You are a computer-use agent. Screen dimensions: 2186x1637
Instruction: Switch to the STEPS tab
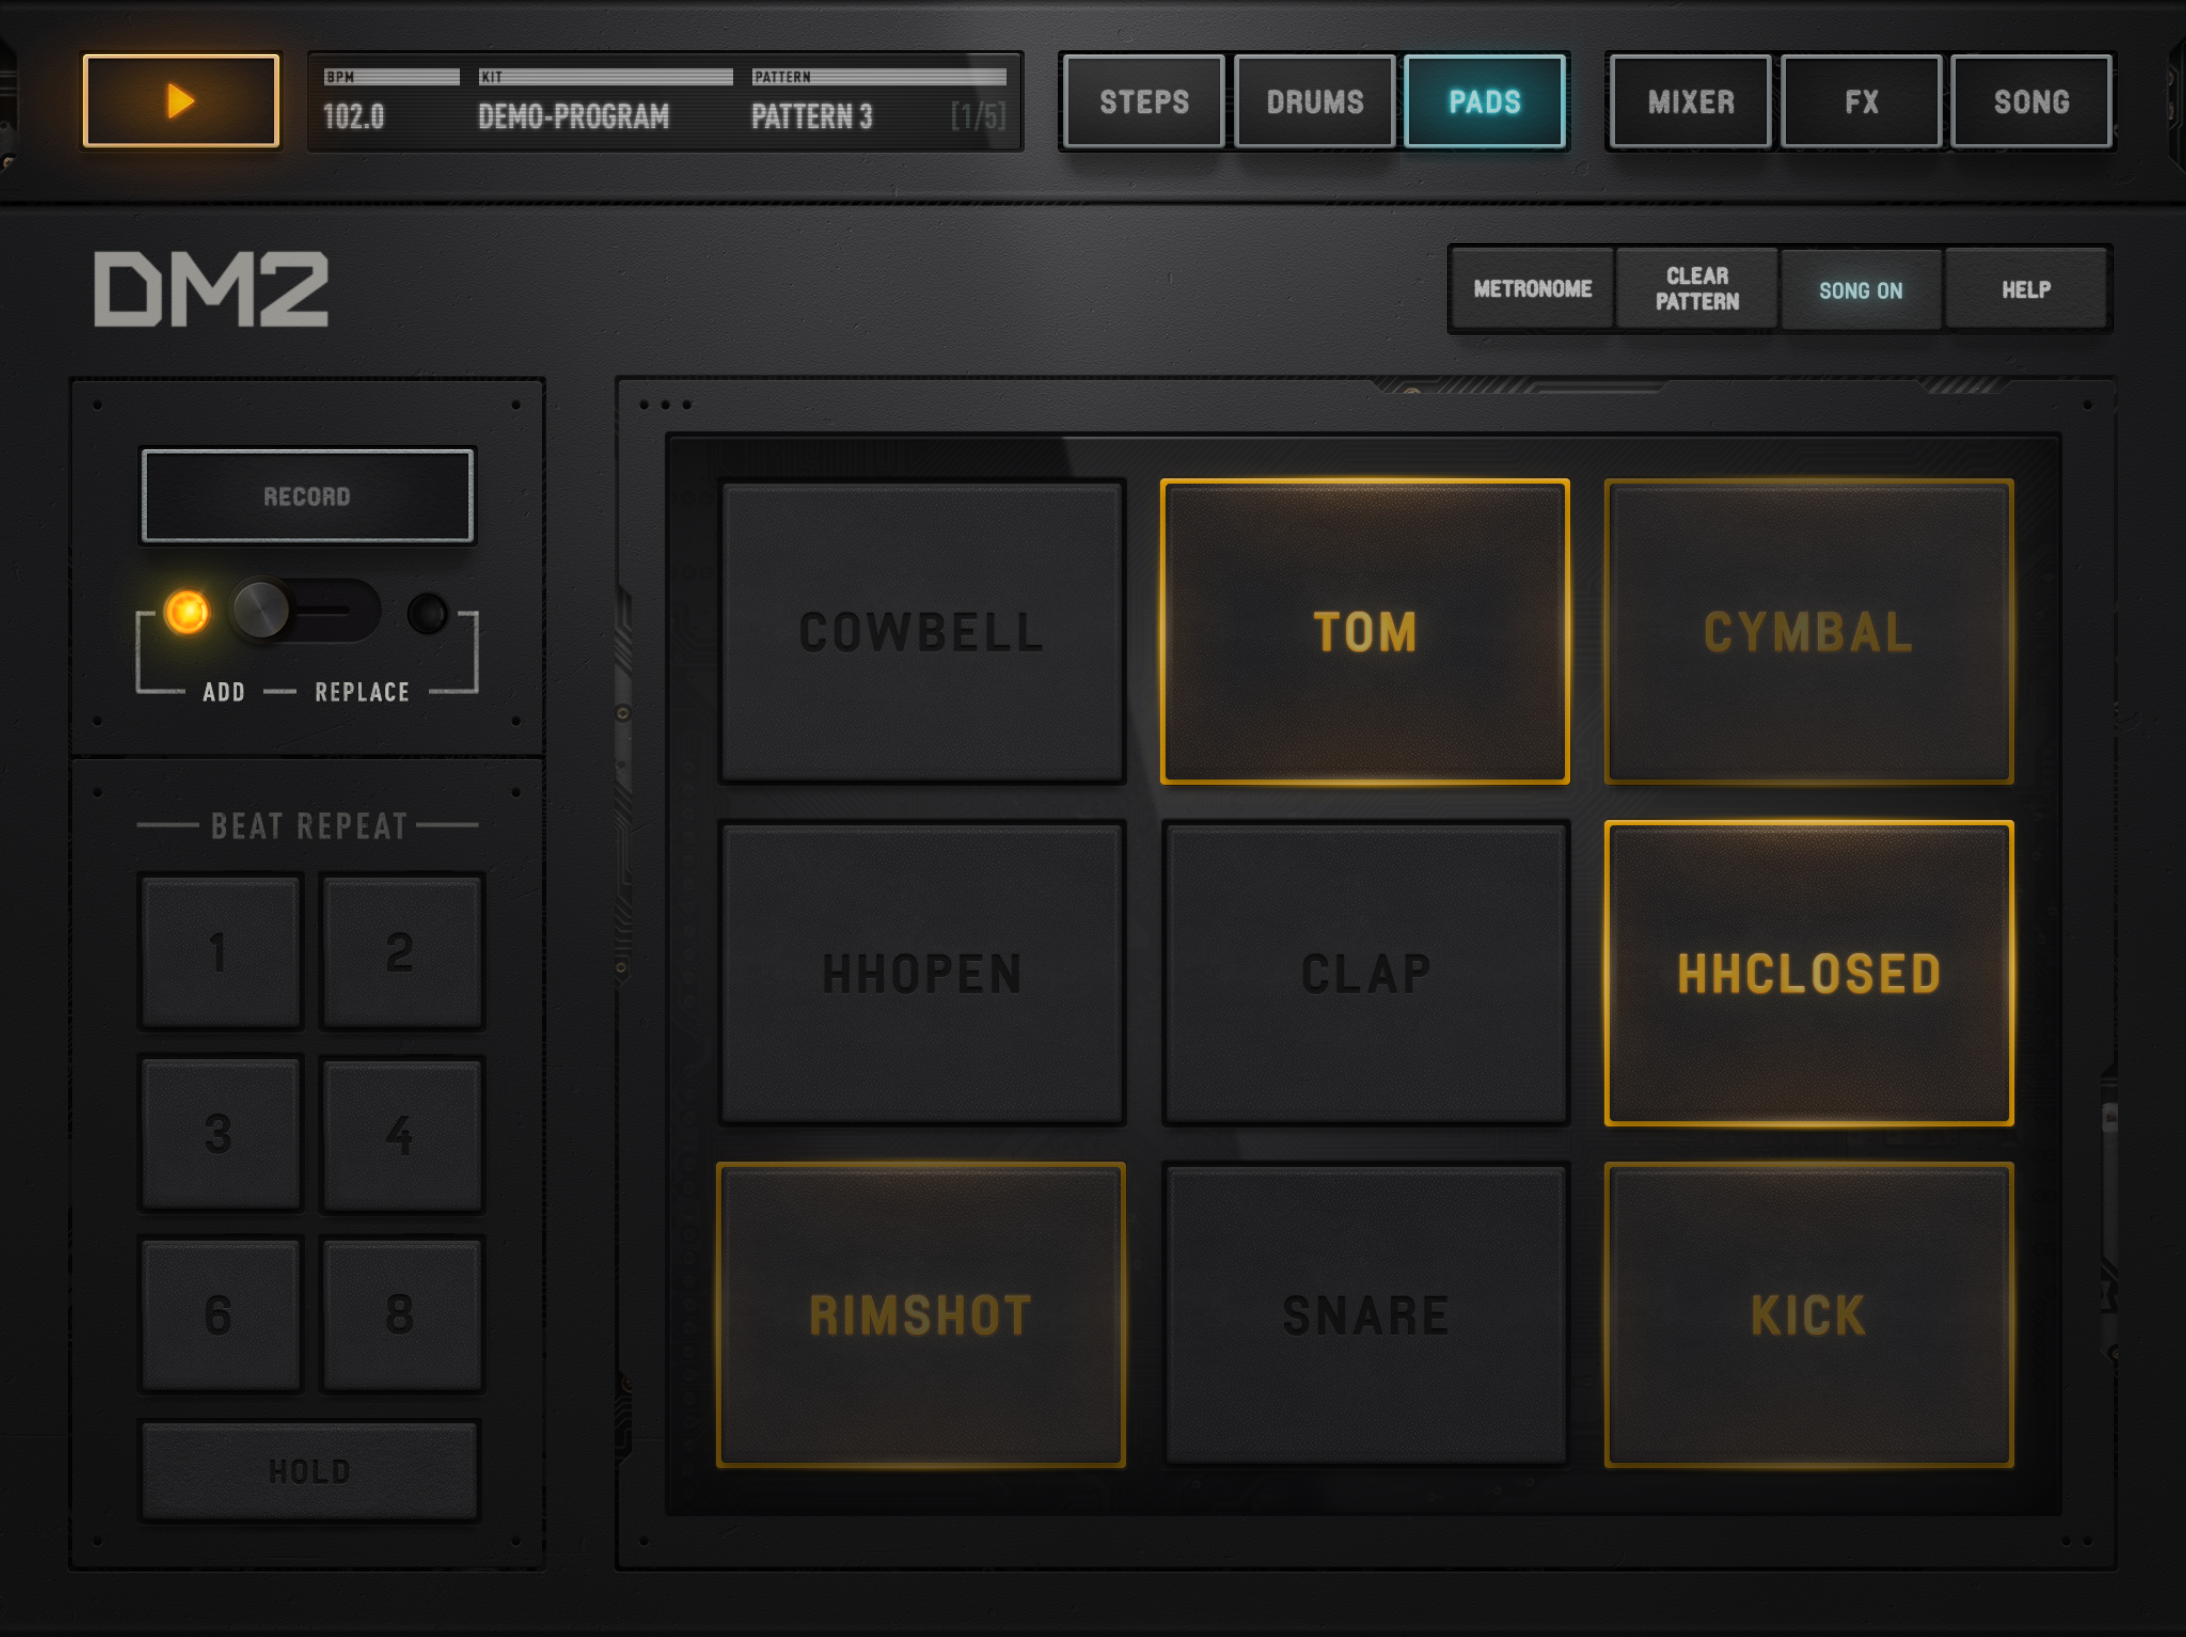click(1144, 101)
